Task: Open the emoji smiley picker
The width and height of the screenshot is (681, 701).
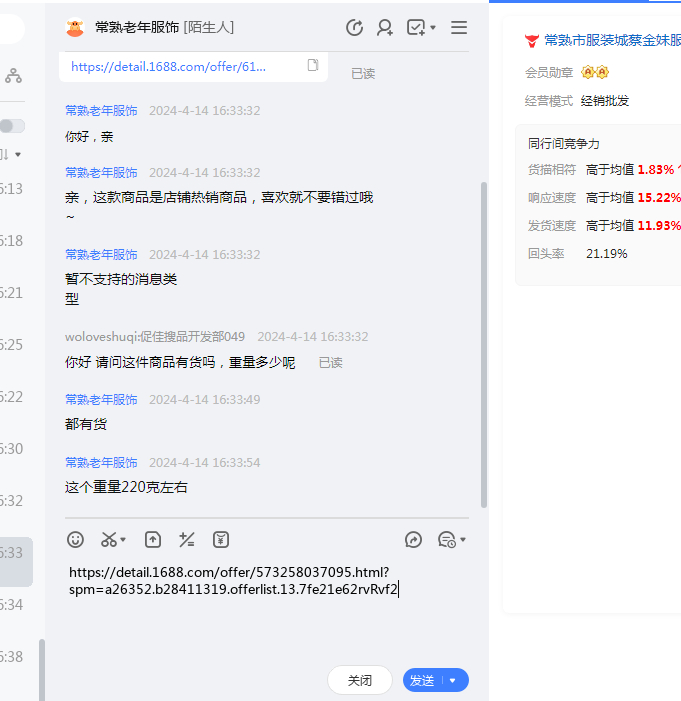Action: coord(75,540)
